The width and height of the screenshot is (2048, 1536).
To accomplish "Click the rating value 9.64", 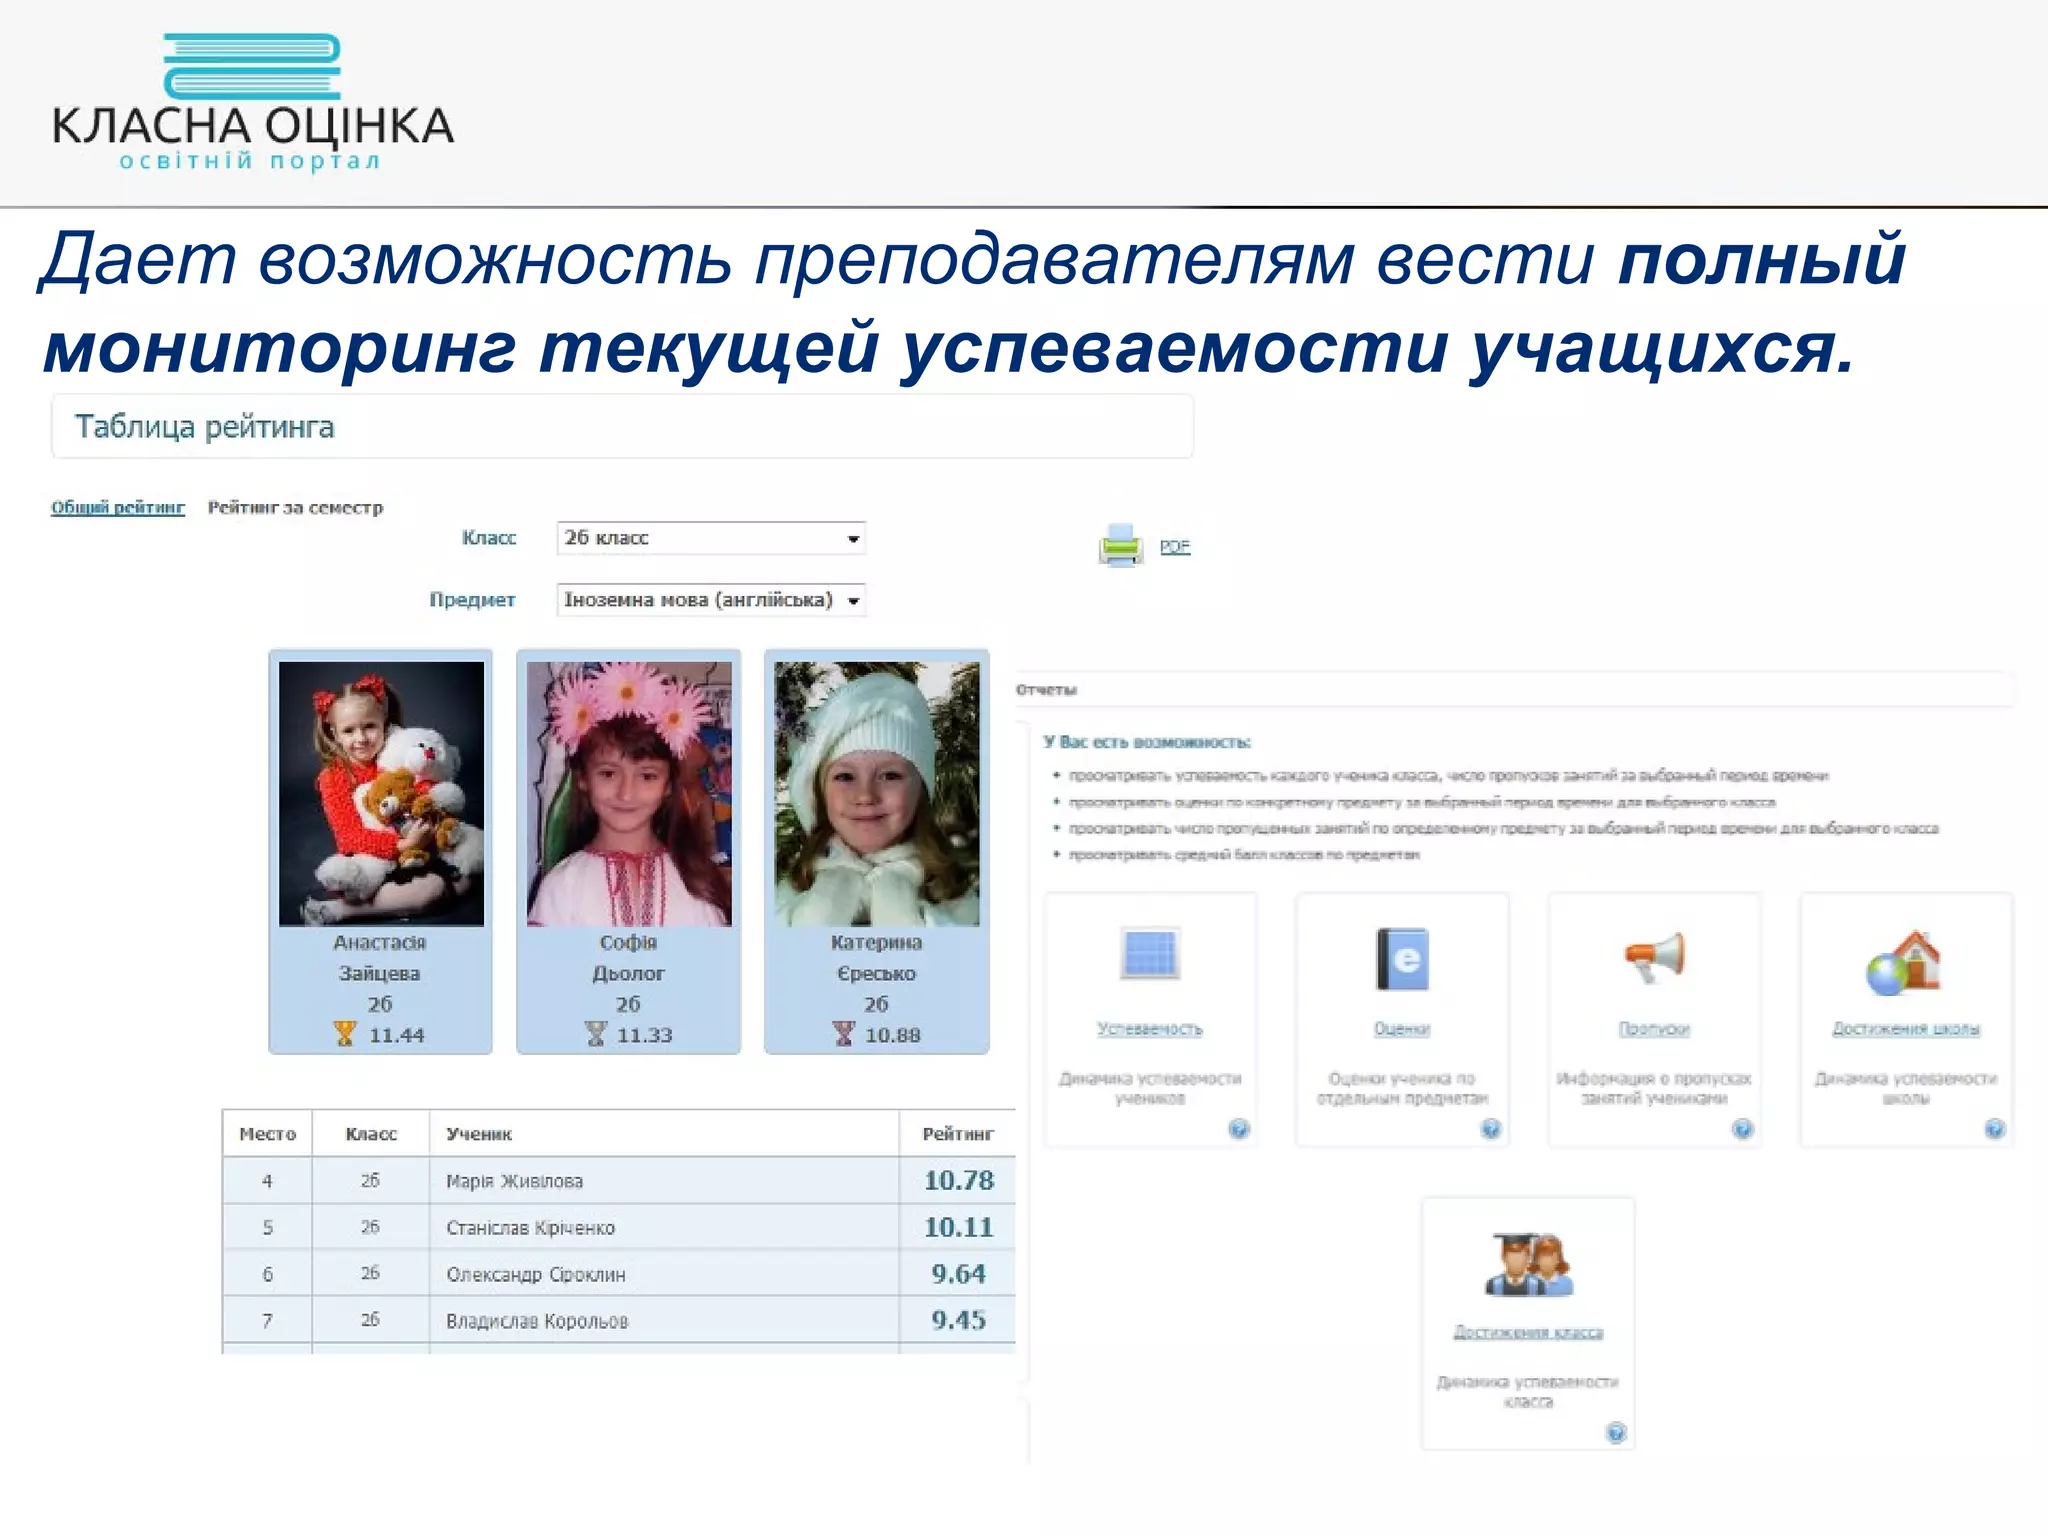I will click(x=959, y=1274).
